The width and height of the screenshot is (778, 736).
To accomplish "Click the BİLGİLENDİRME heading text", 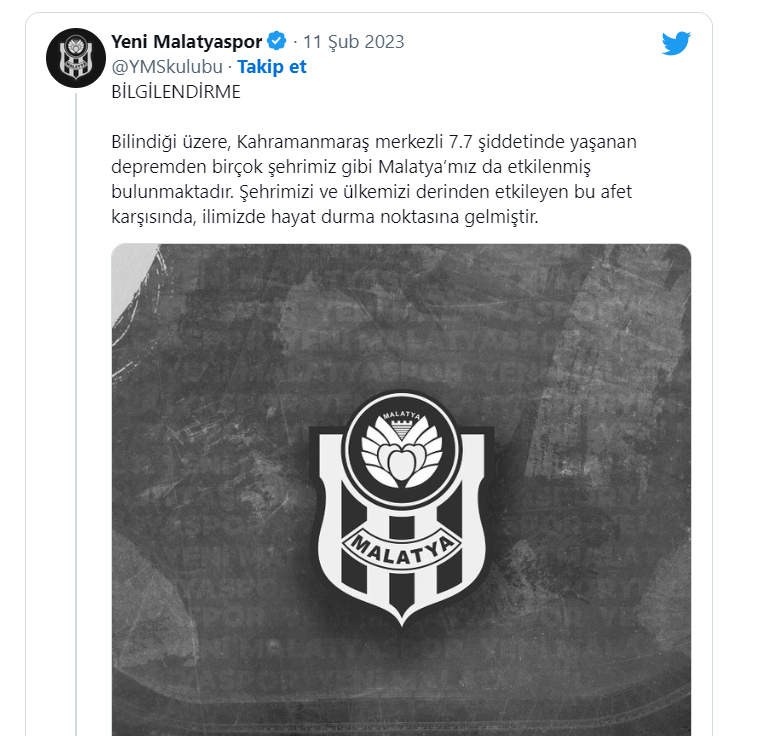I will pos(176,92).
